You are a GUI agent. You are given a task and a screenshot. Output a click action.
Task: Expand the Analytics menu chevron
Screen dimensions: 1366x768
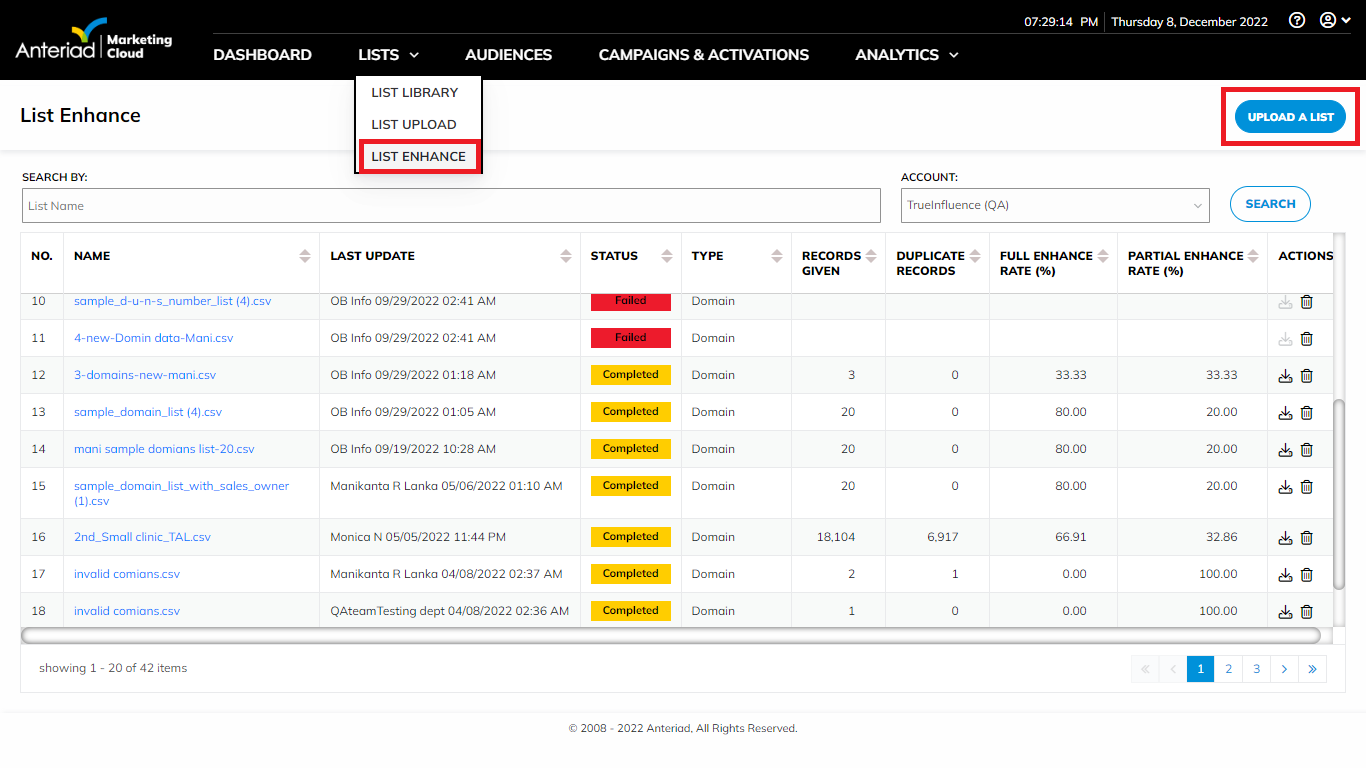(954, 55)
